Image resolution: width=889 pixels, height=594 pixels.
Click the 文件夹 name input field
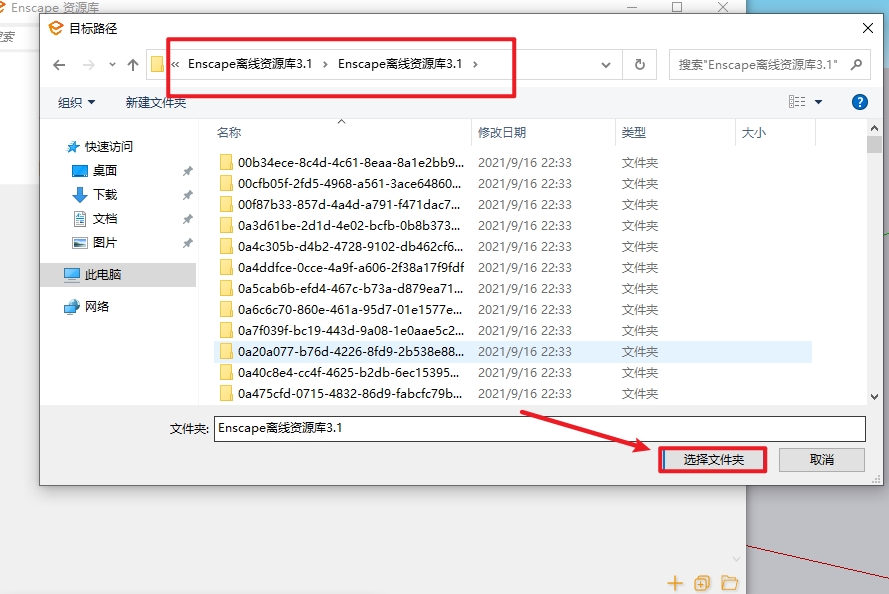538,428
